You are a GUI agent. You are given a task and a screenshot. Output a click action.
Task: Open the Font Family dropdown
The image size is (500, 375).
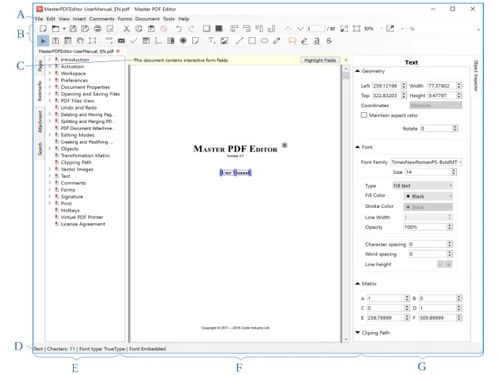click(x=426, y=162)
